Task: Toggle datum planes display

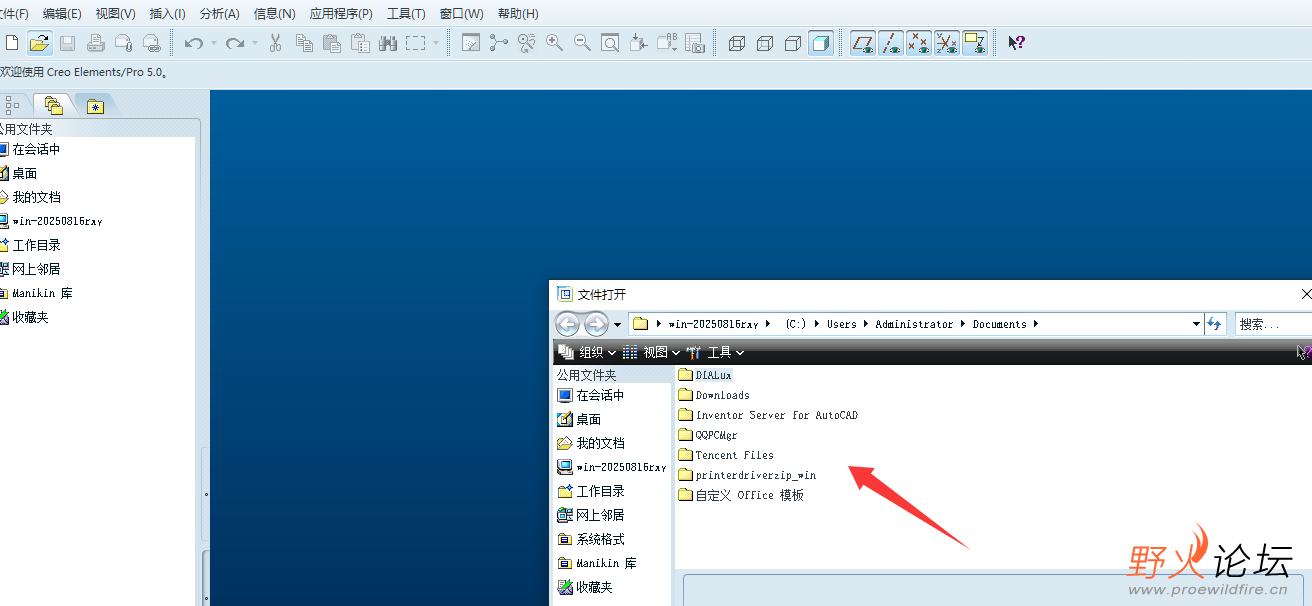Action: point(863,43)
